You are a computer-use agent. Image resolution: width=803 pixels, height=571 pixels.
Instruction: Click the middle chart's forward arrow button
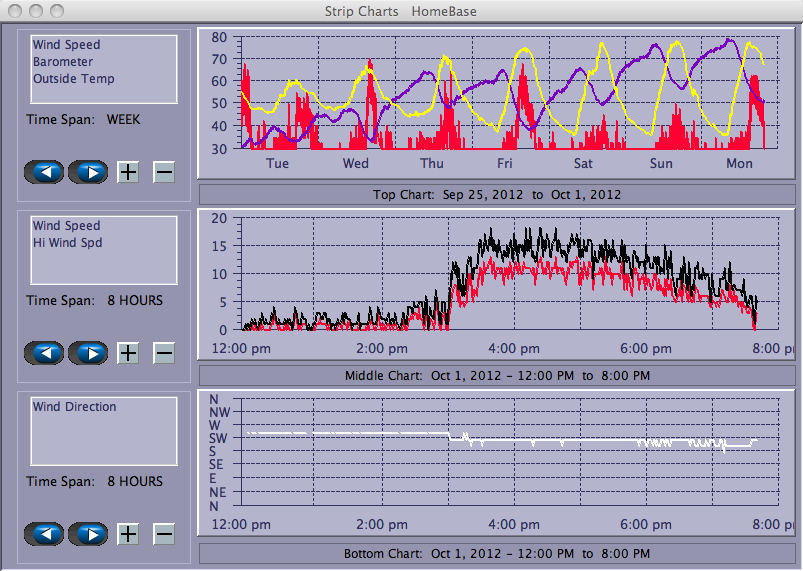(x=88, y=353)
